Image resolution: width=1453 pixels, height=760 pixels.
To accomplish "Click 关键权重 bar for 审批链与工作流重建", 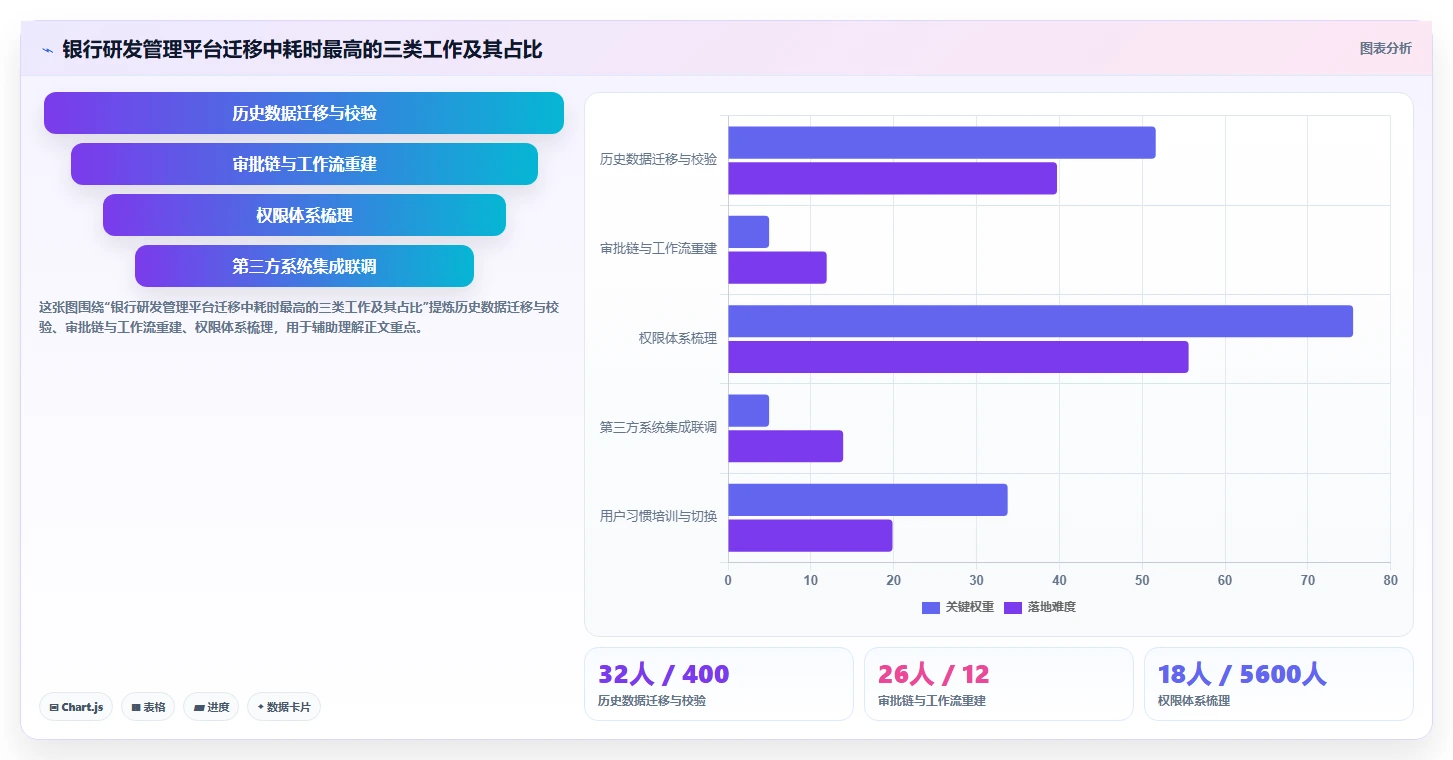I will [748, 232].
